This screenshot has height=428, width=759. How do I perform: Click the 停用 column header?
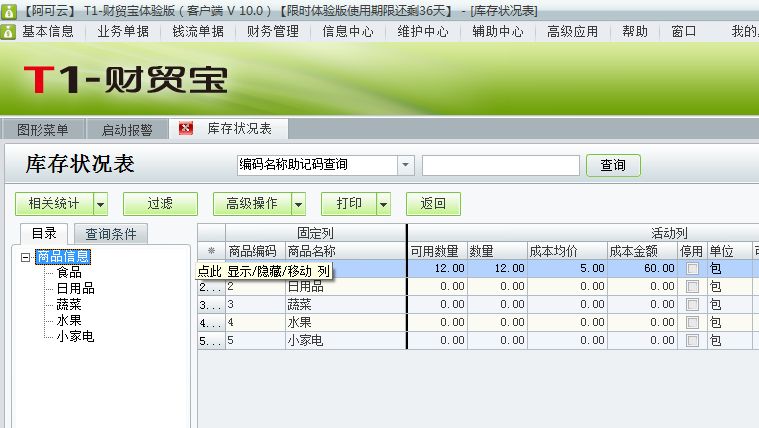[692, 251]
